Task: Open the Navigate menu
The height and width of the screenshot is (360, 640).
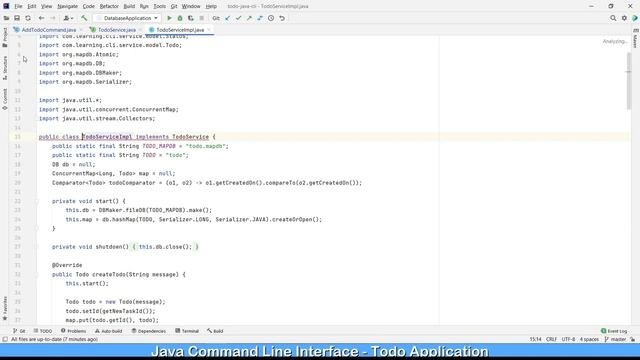Action: tap(67, 6)
